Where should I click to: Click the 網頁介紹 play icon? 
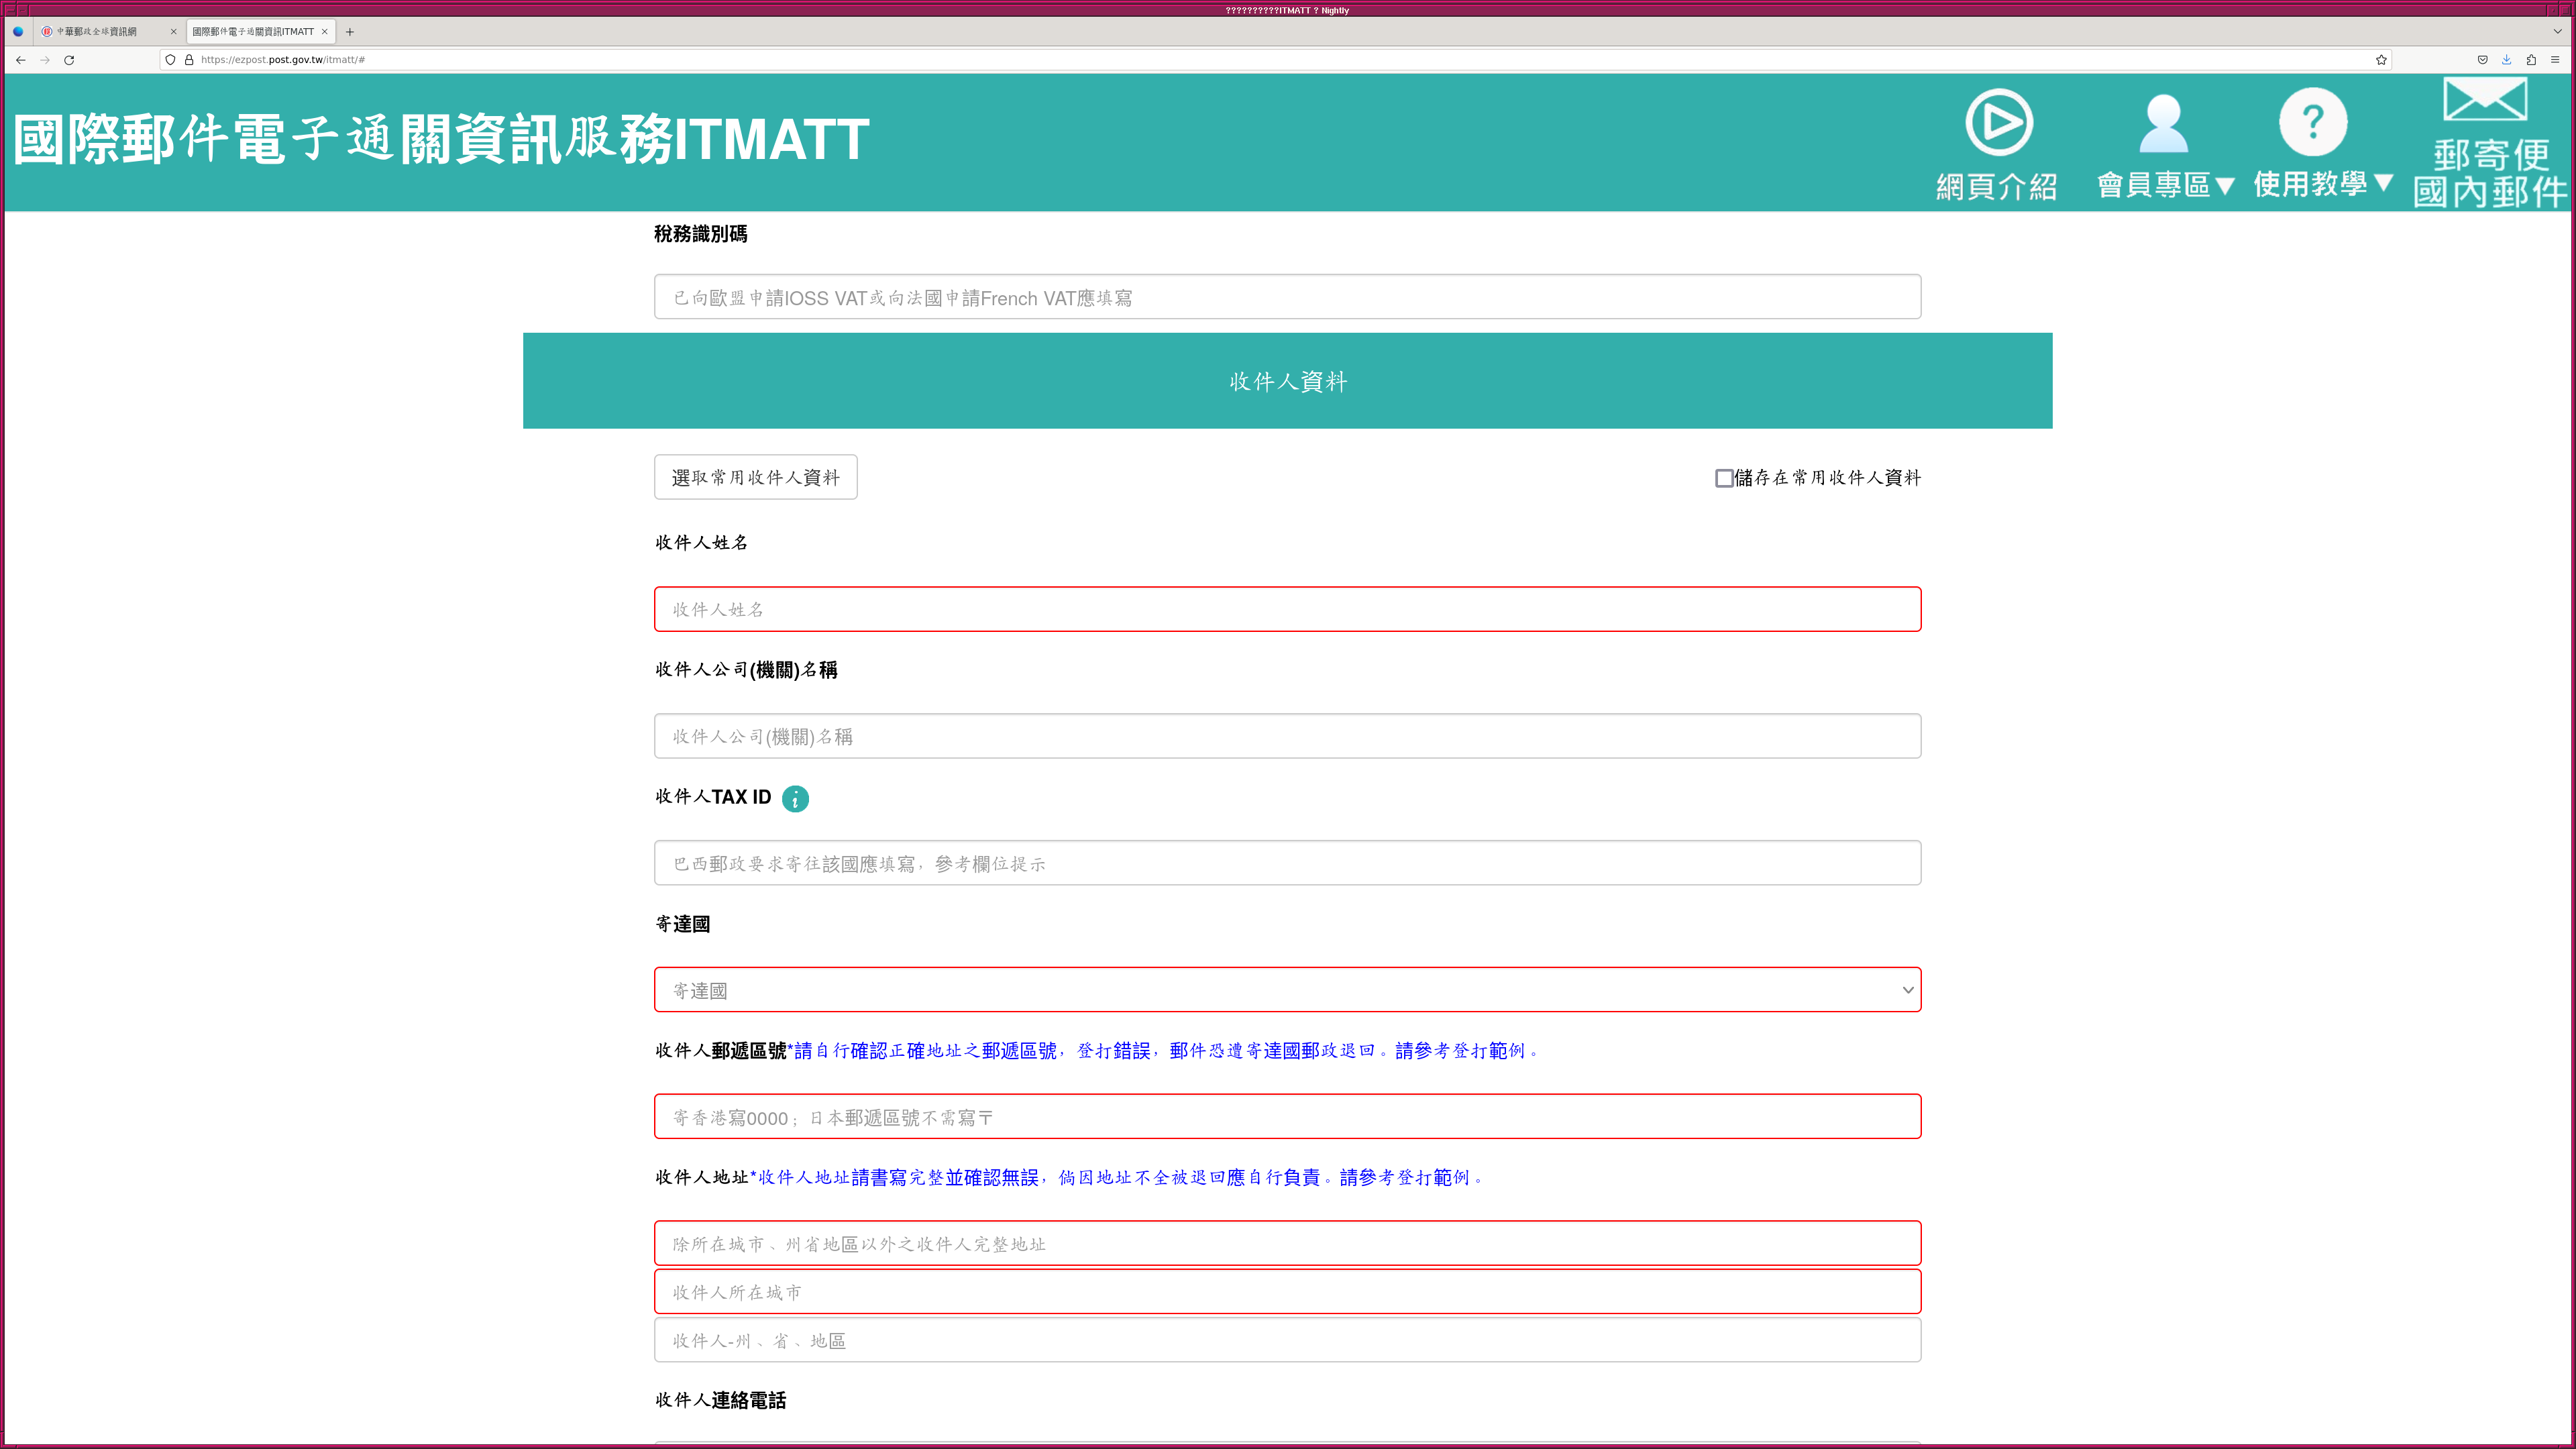[x=1998, y=123]
